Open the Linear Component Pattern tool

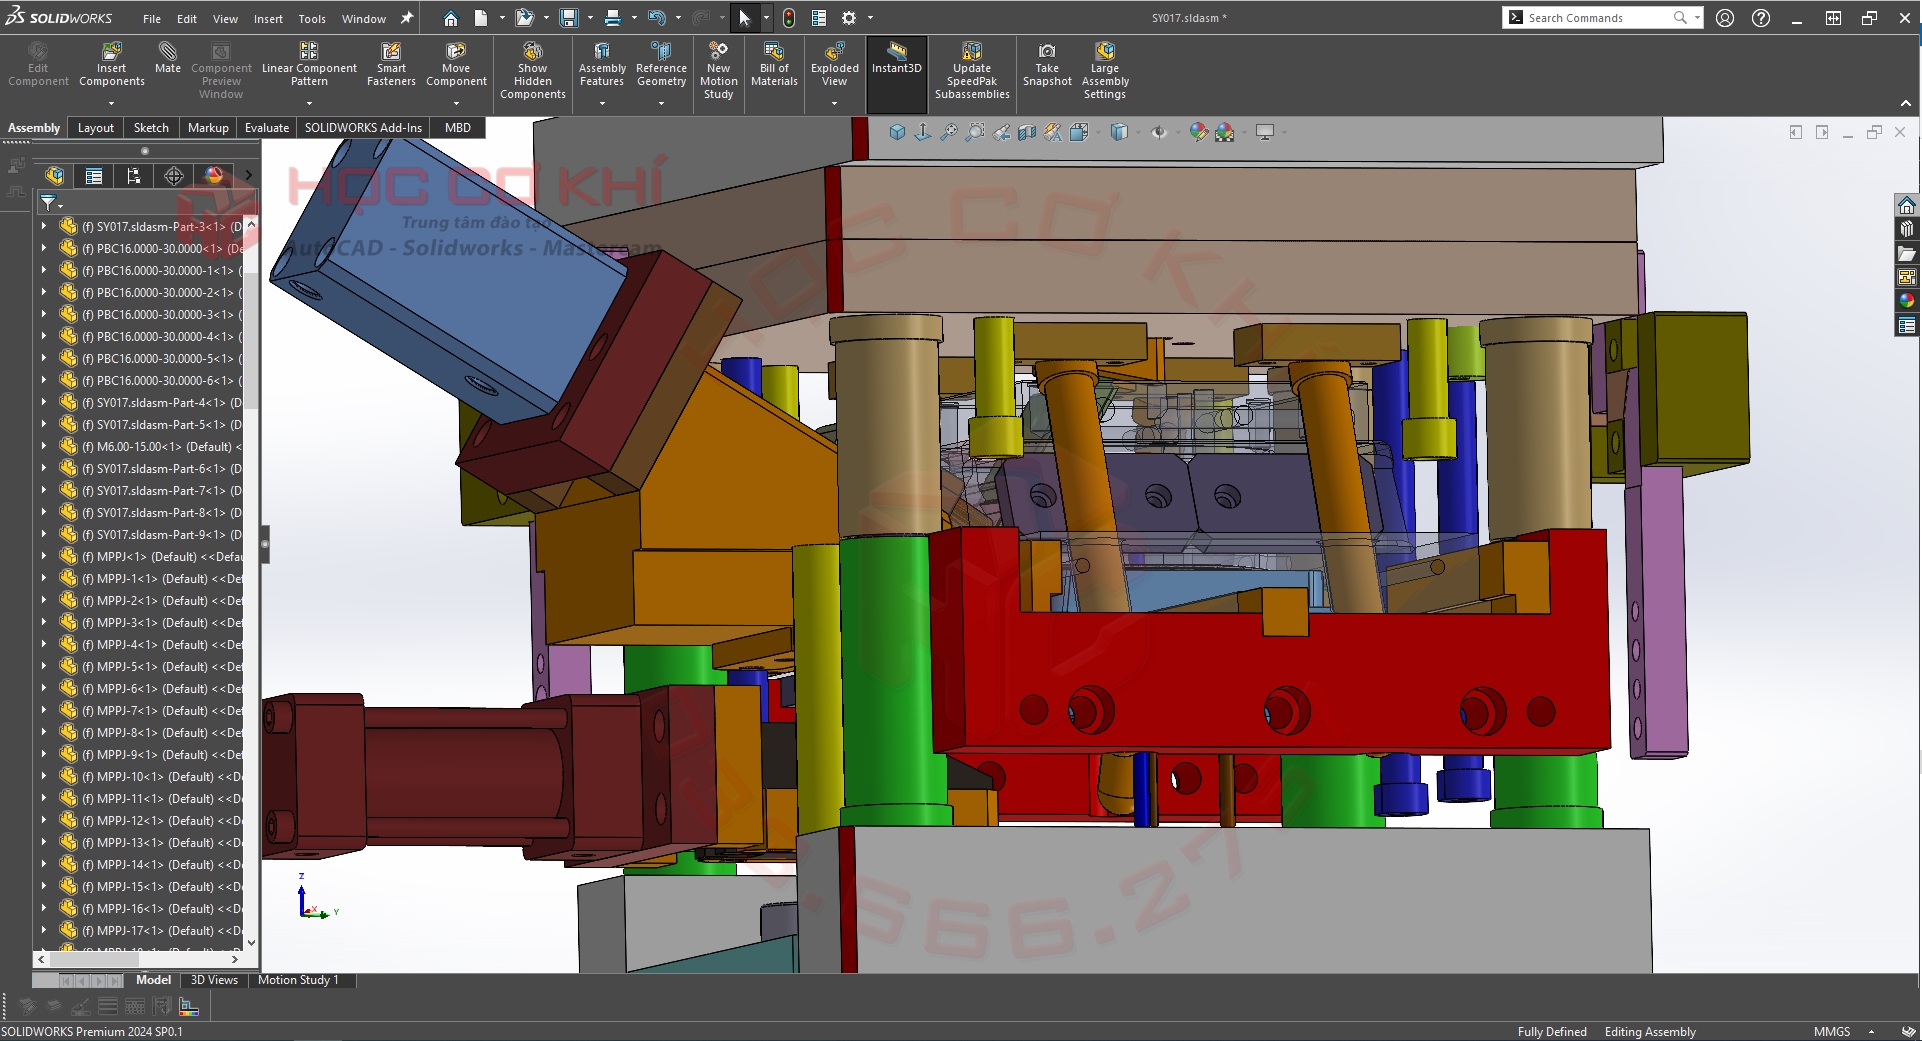[x=309, y=64]
